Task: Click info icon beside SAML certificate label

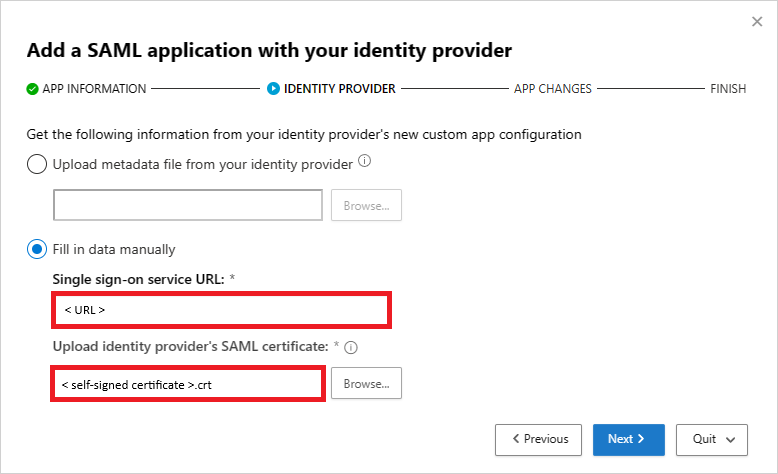Action: tap(351, 348)
